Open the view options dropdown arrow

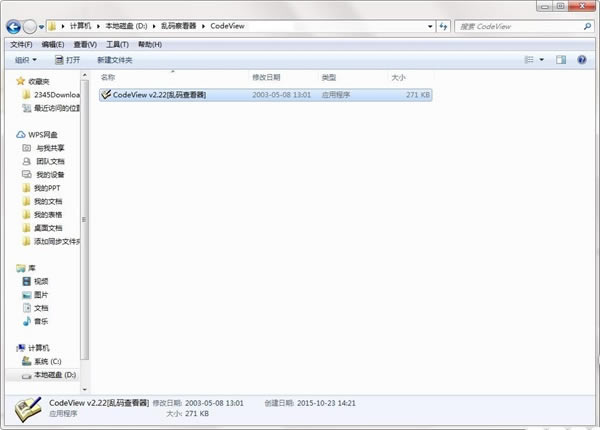[x=541, y=60]
